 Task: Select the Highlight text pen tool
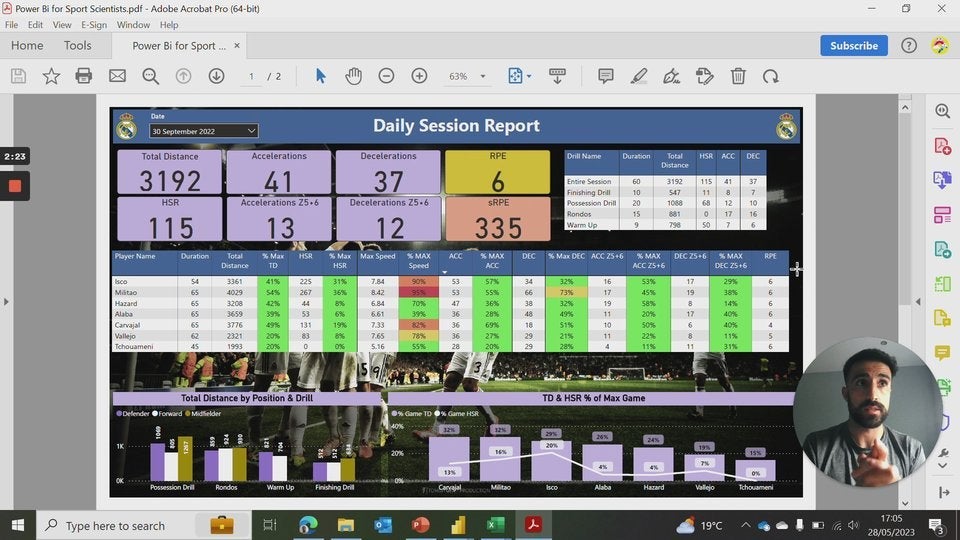(x=639, y=76)
